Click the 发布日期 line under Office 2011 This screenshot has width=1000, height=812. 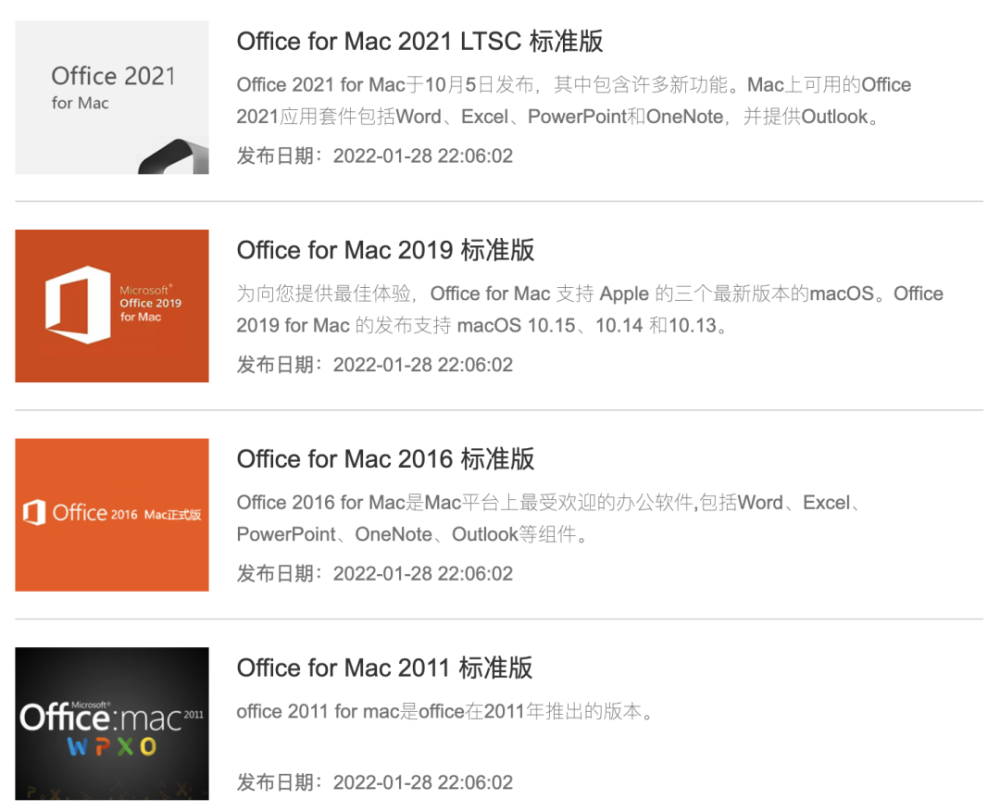click(x=374, y=782)
